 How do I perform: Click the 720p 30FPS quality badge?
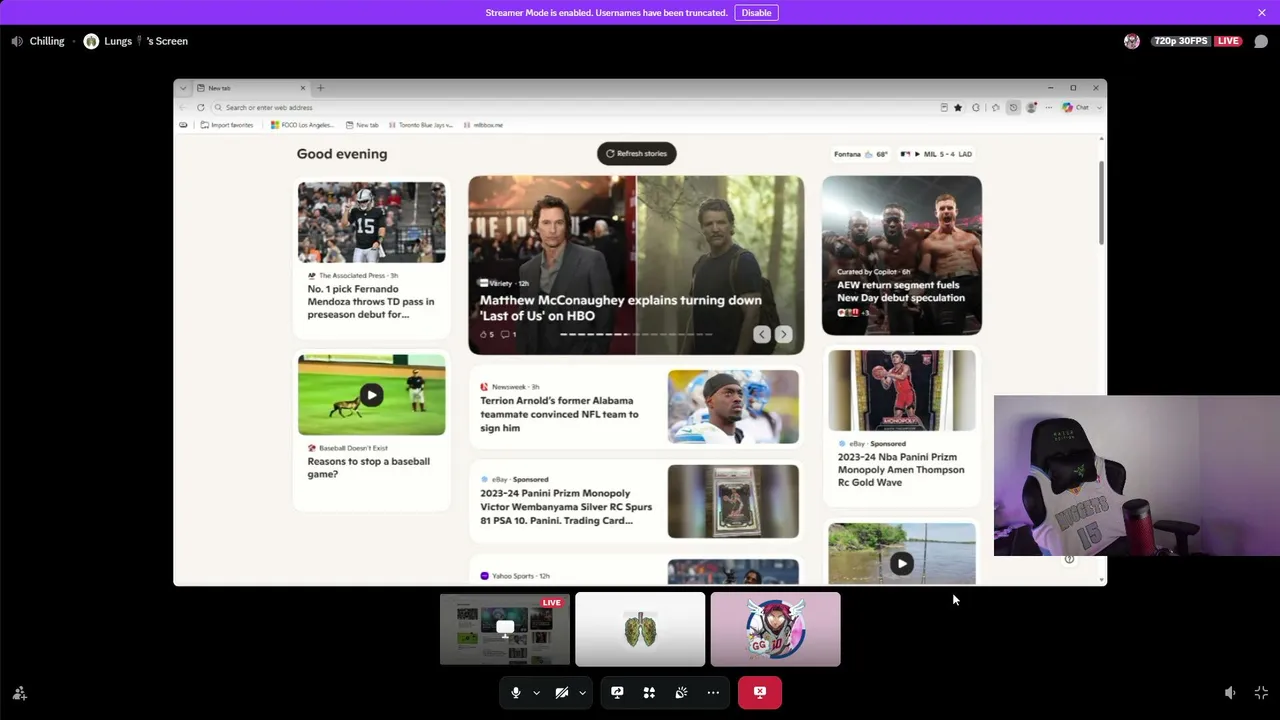click(1180, 41)
